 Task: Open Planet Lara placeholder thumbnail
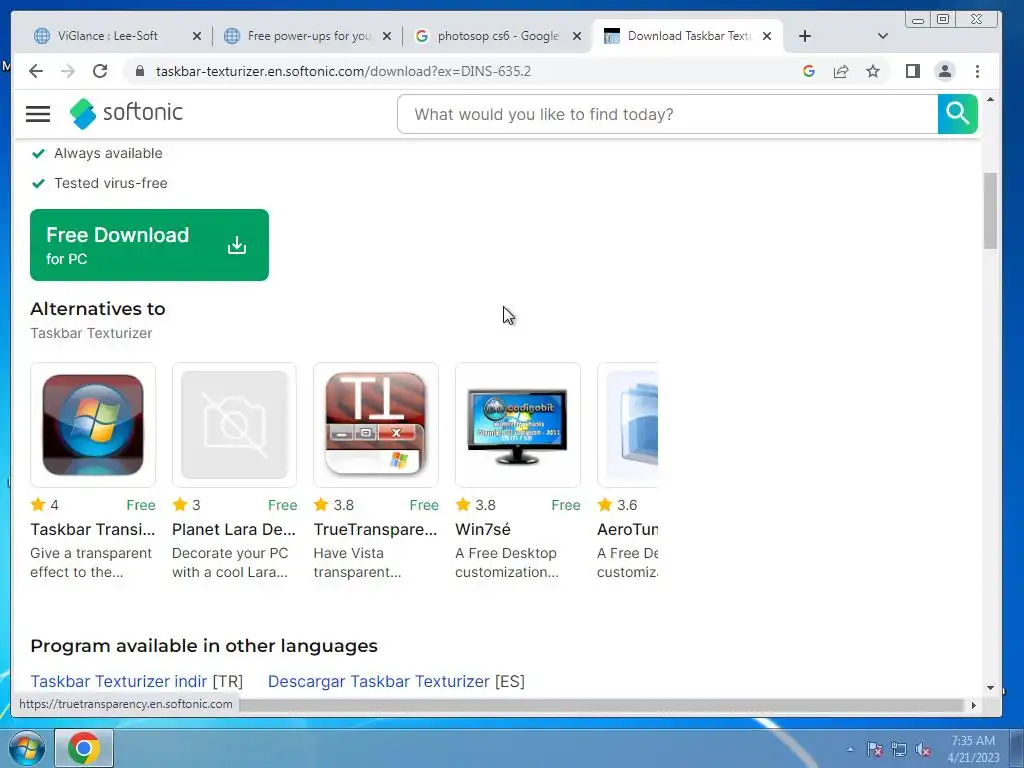(x=234, y=424)
